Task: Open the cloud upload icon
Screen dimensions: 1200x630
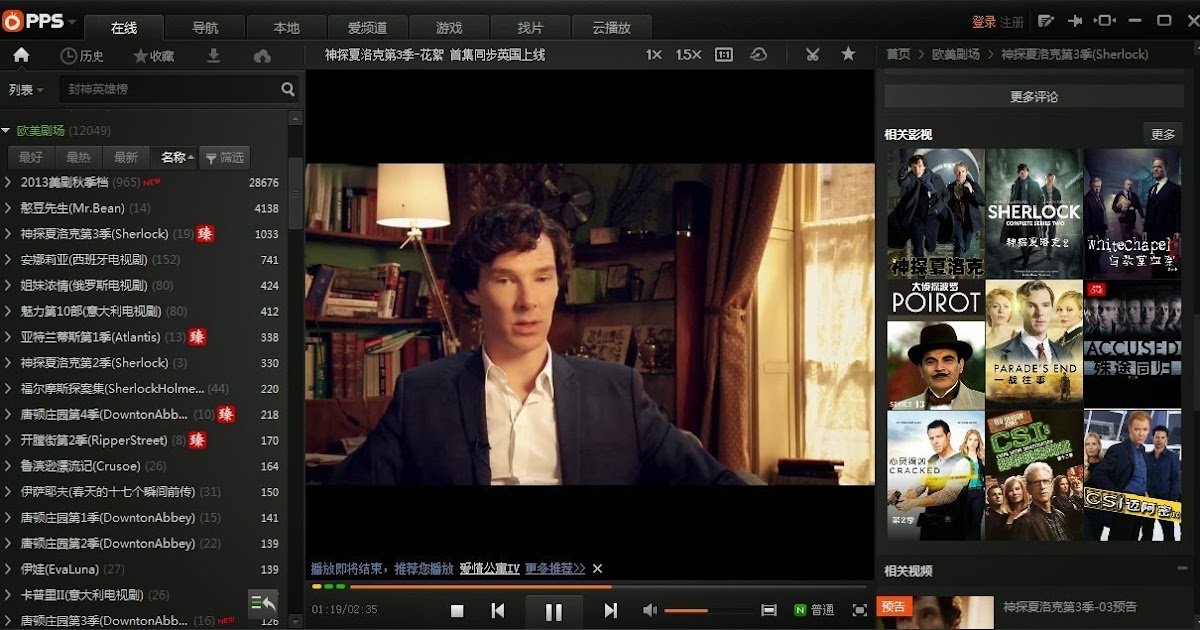Action: tap(263, 56)
